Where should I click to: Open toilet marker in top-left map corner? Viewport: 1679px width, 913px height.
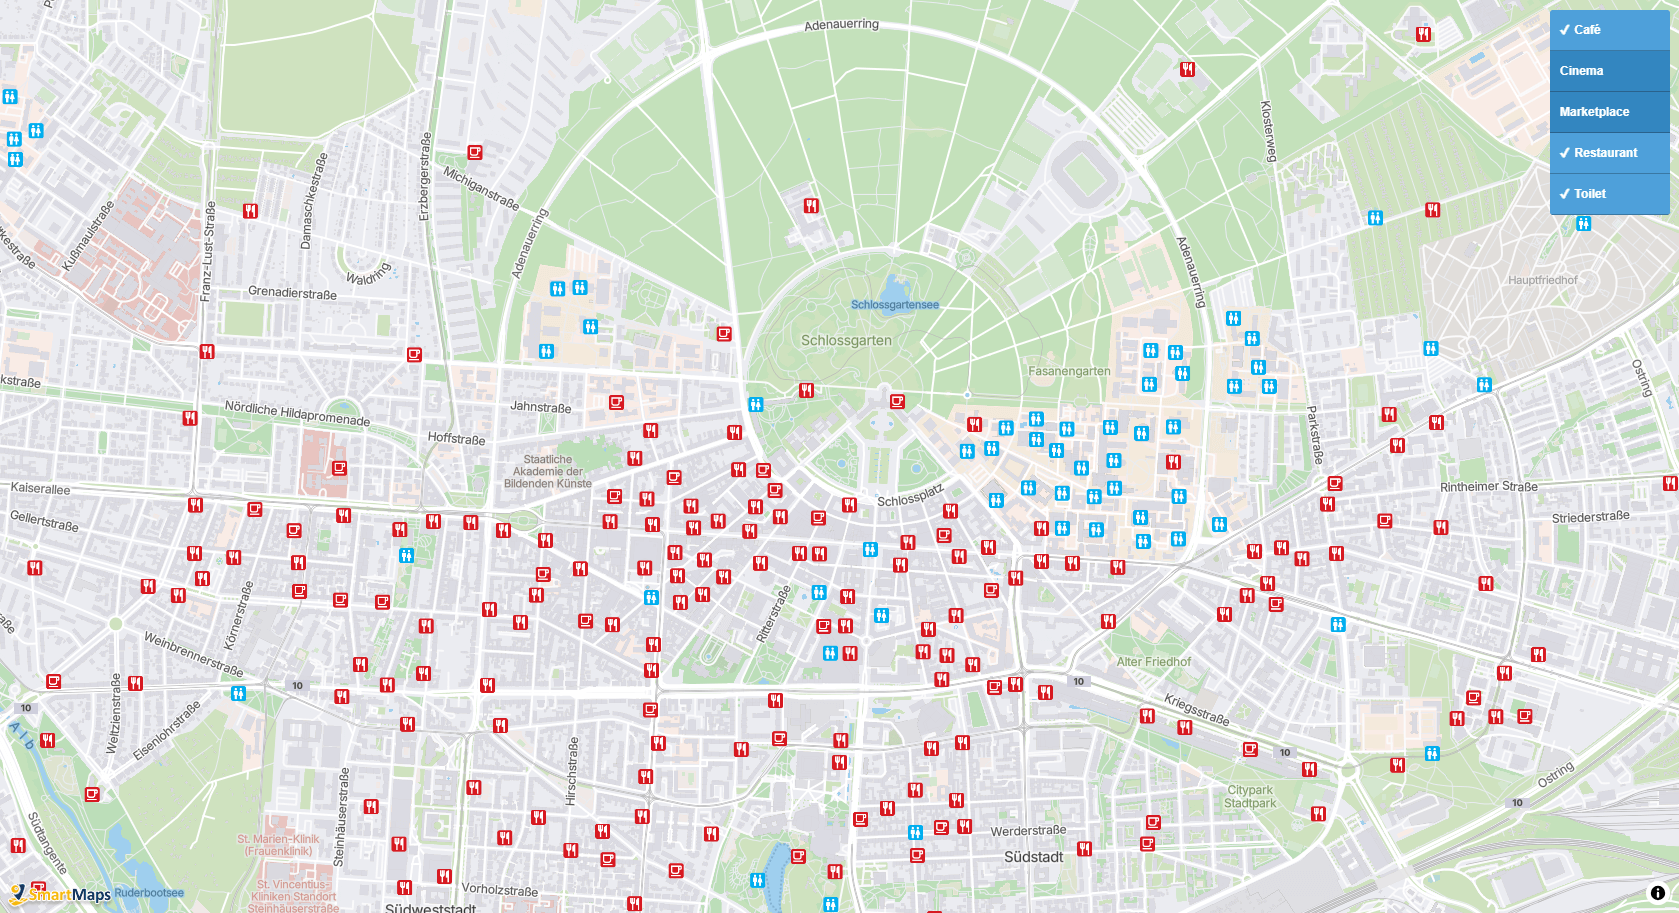click(x=10, y=97)
